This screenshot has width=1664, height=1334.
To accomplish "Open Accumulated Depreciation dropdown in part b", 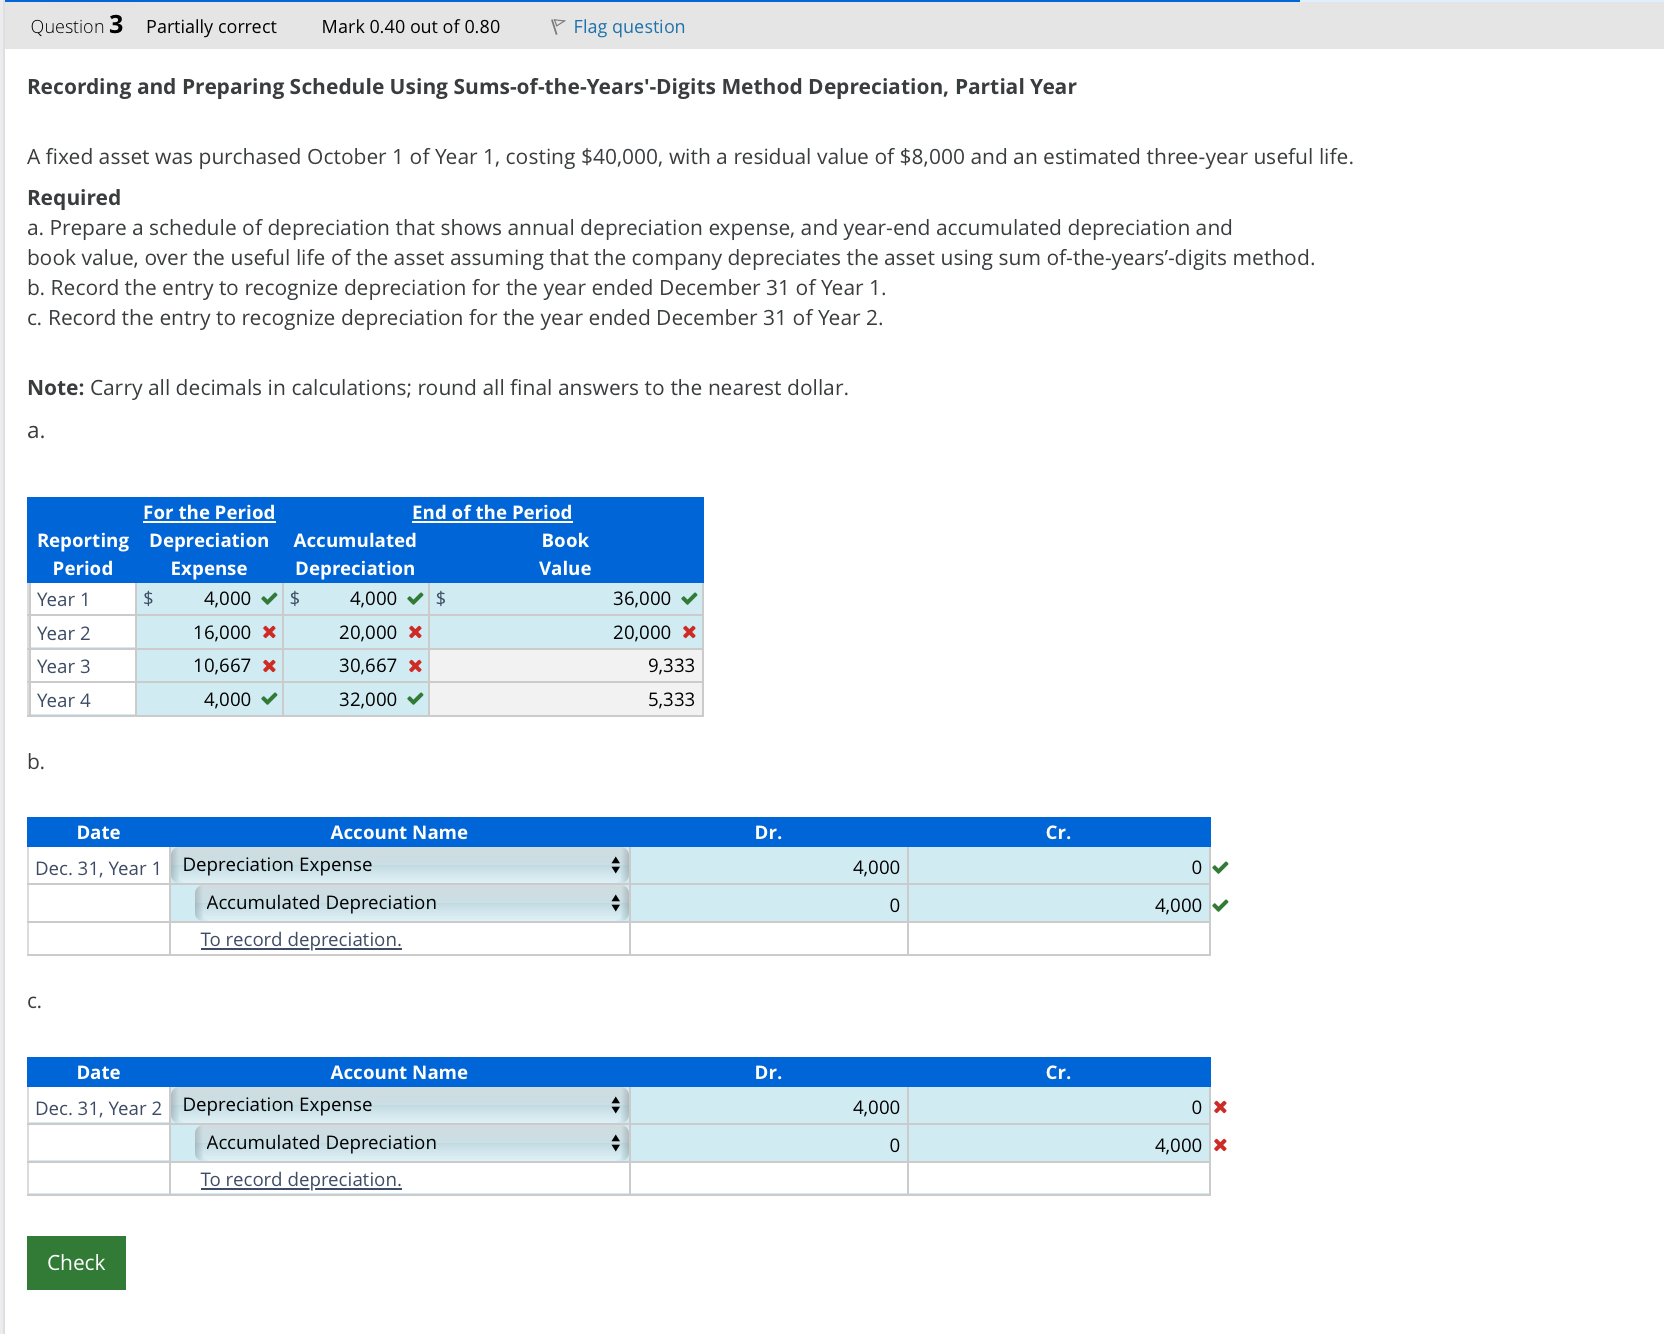I will point(412,903).
